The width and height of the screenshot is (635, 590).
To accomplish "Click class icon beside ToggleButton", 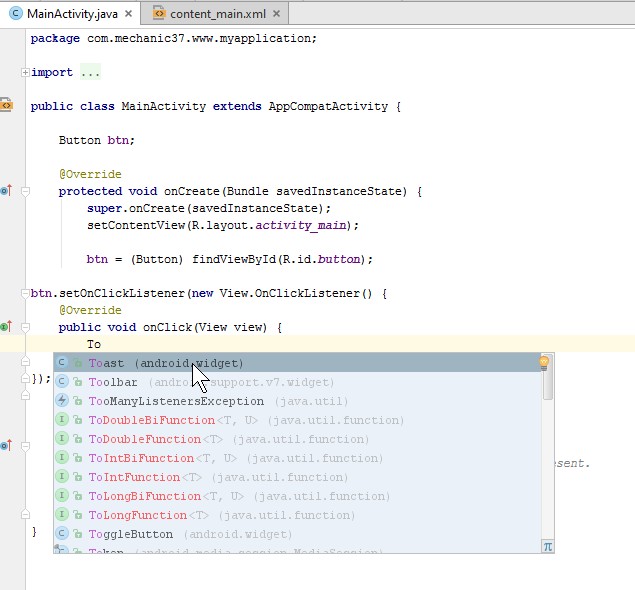I will pos(62,533).
